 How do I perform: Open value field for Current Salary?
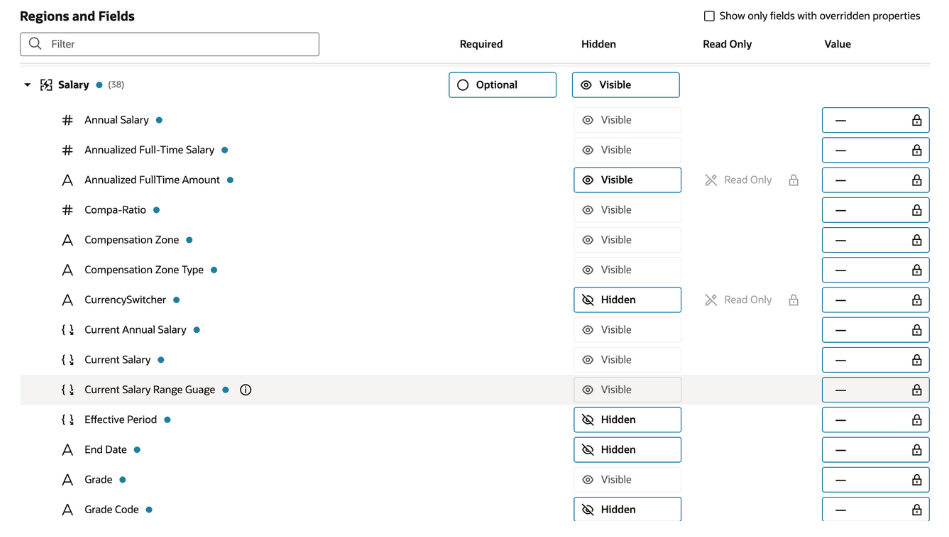coord(865,360)
